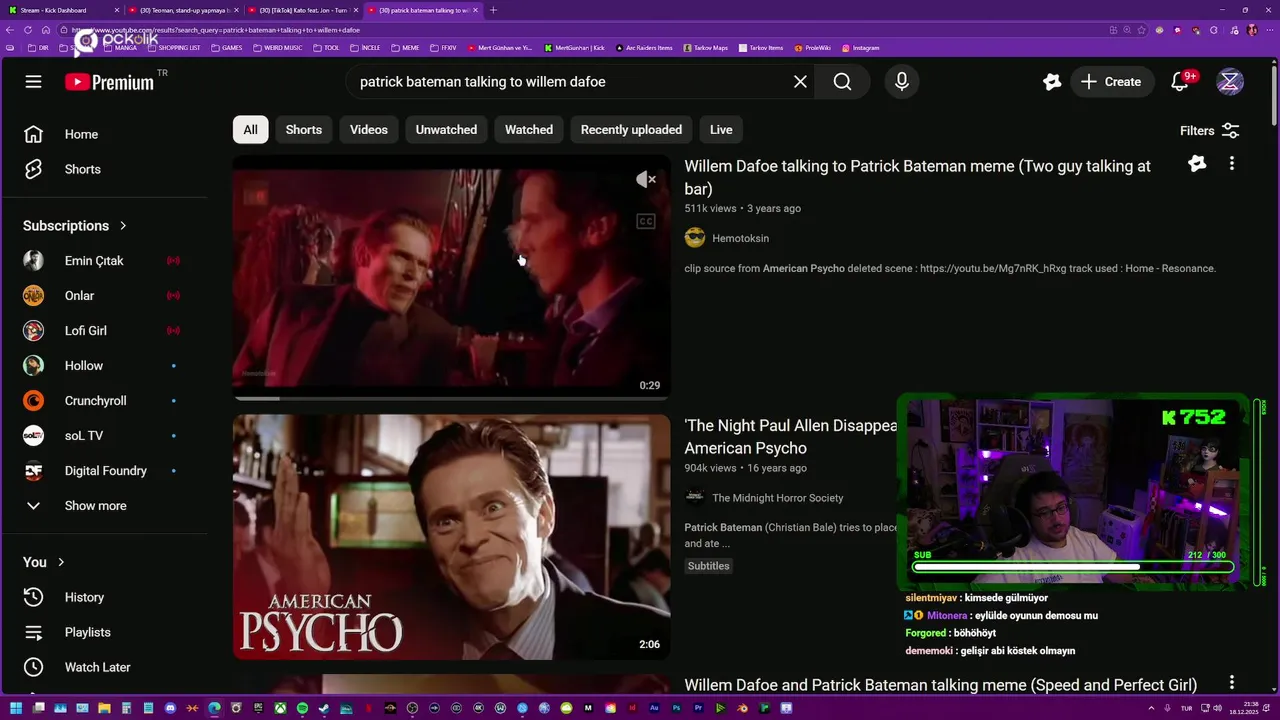
Task: Click the Create button
Action: (x=1110, y=82)
